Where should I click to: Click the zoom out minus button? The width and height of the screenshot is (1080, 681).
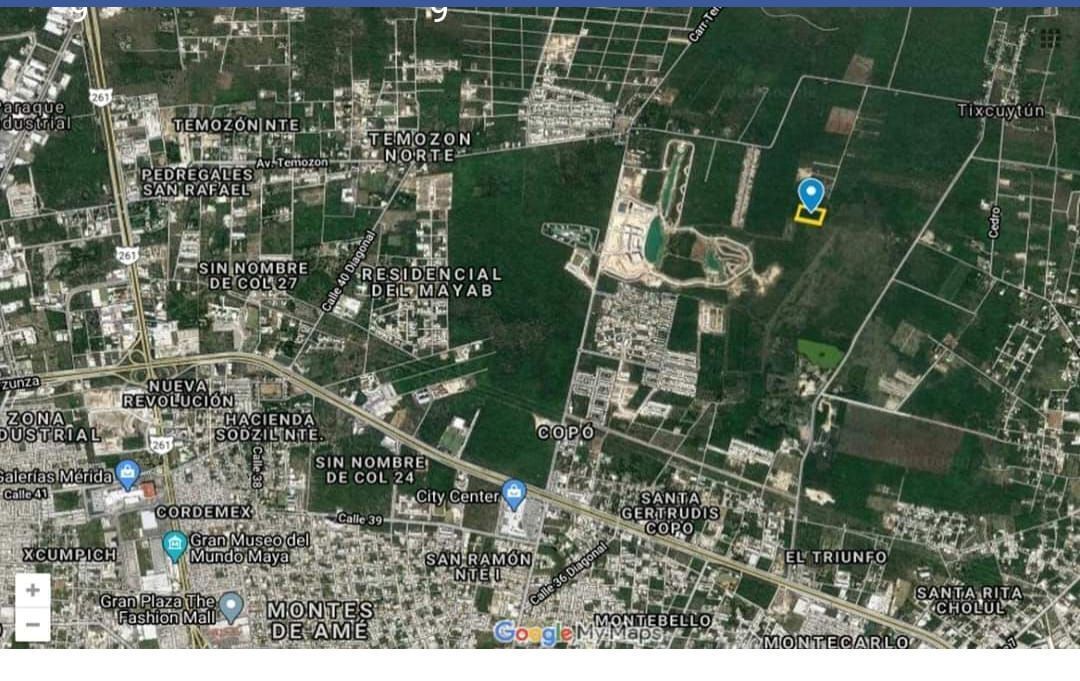(x=32, y=625)
